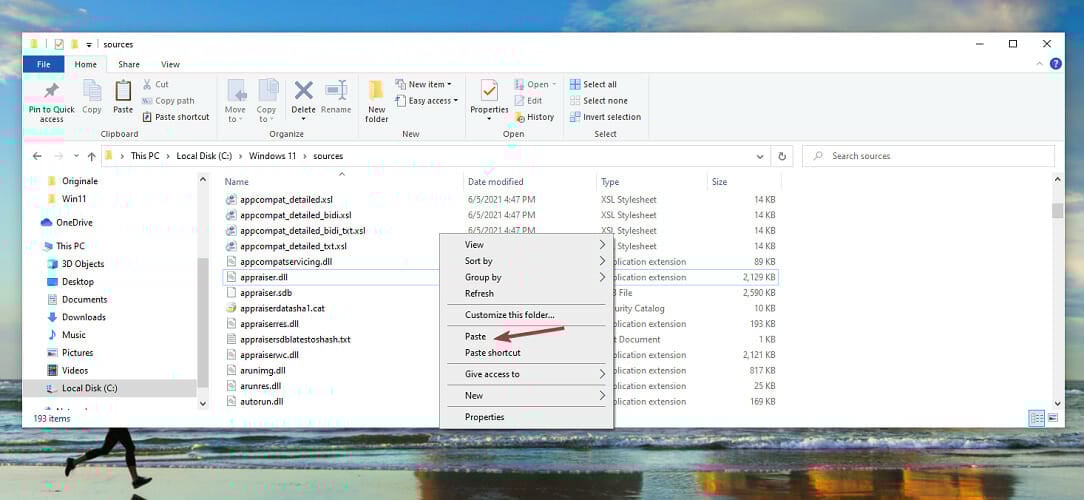Click Select all in the ribbon

(x=593, y=84)
